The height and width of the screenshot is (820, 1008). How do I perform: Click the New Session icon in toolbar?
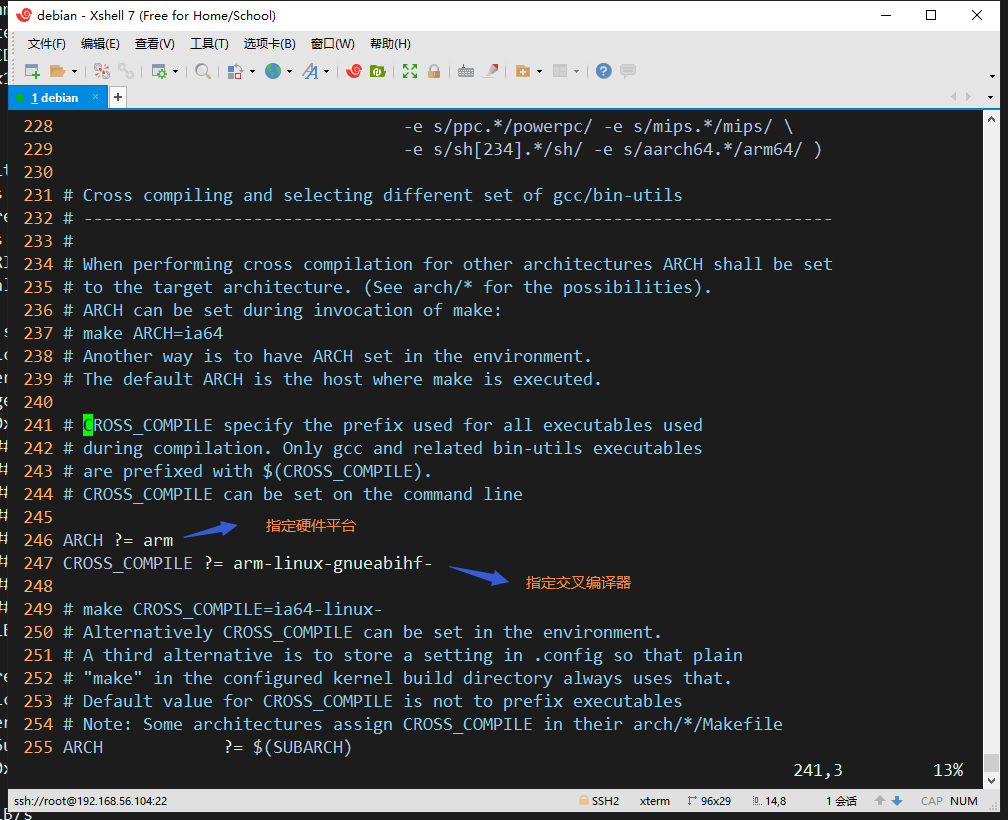pyautogui.click(x=32, y=71)
